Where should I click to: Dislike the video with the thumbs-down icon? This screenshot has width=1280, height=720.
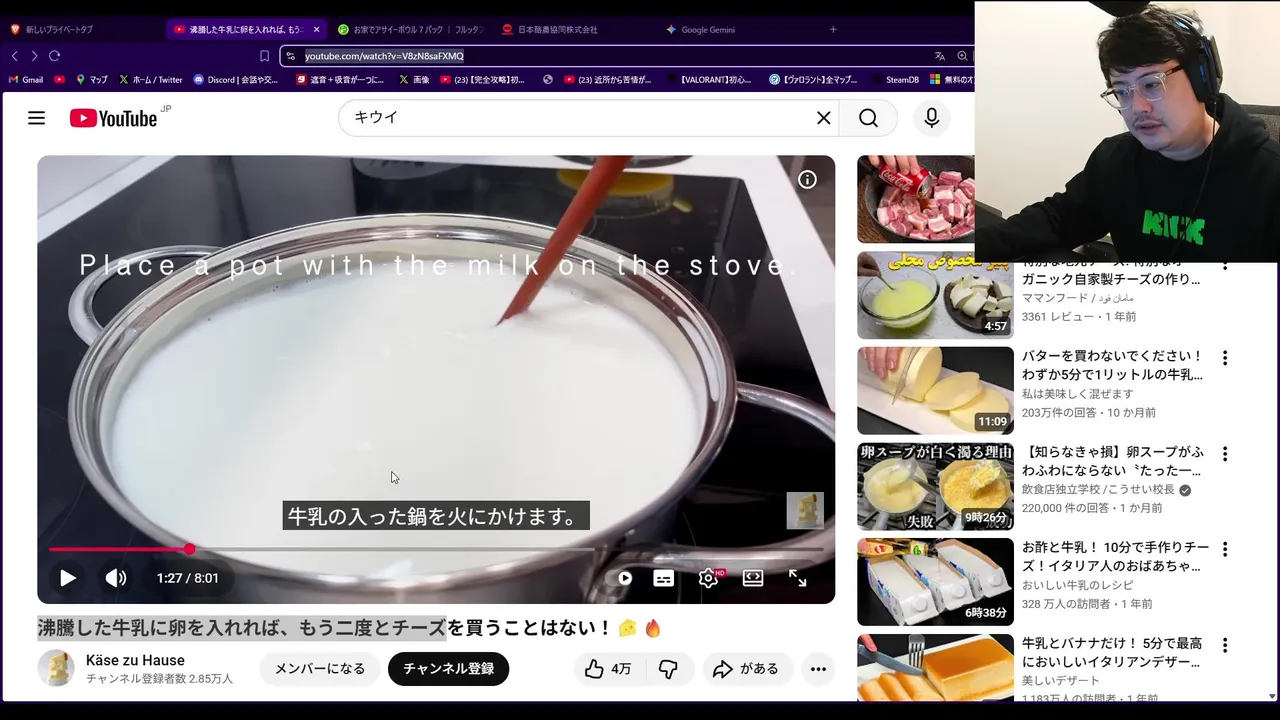coord(668,669)
